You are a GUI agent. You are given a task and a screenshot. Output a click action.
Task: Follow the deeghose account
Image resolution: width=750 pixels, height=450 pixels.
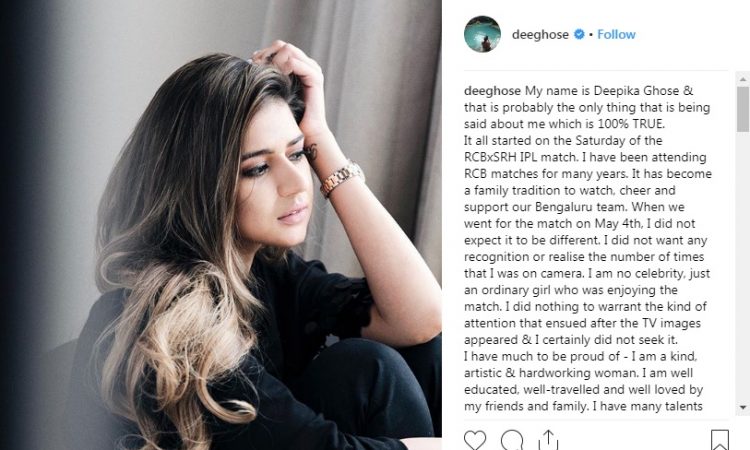616,34
